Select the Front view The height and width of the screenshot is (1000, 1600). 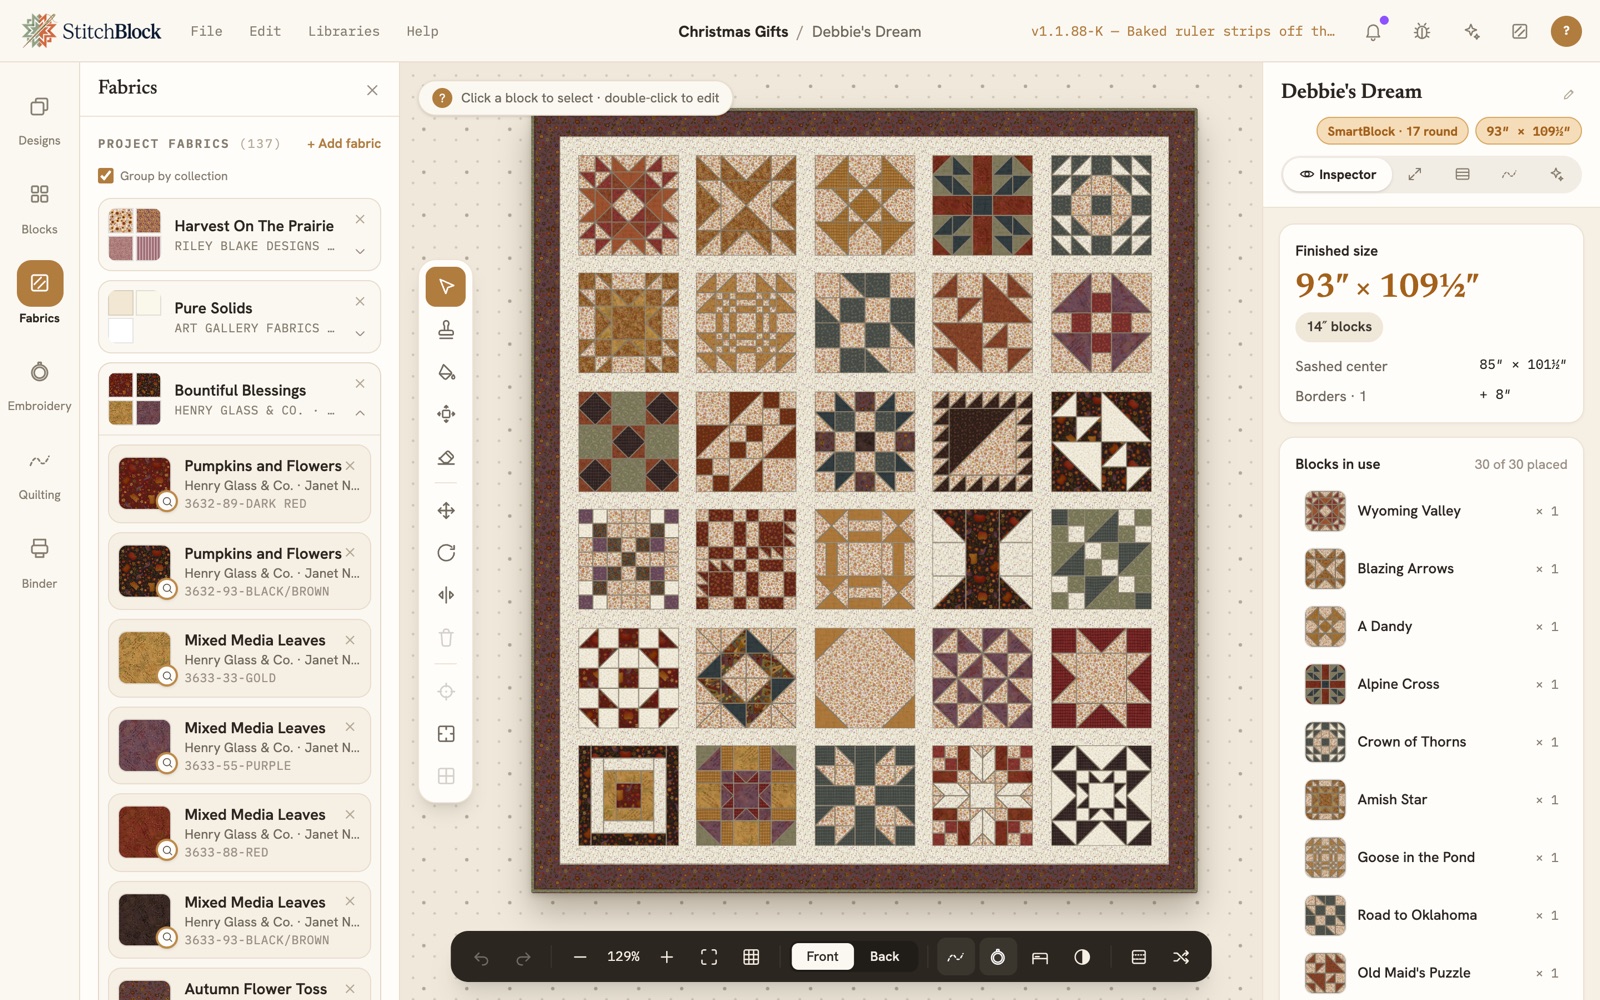(822, 957)
